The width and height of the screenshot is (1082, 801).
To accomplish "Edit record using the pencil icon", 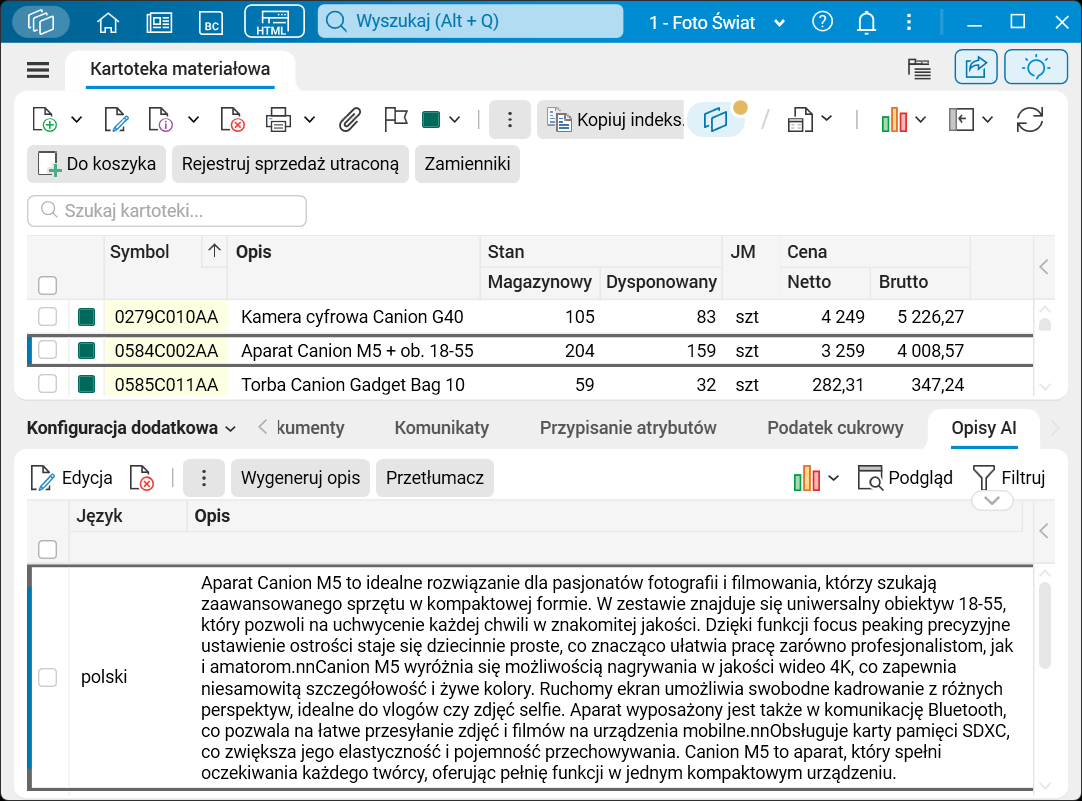I will [x=117, y=119].
